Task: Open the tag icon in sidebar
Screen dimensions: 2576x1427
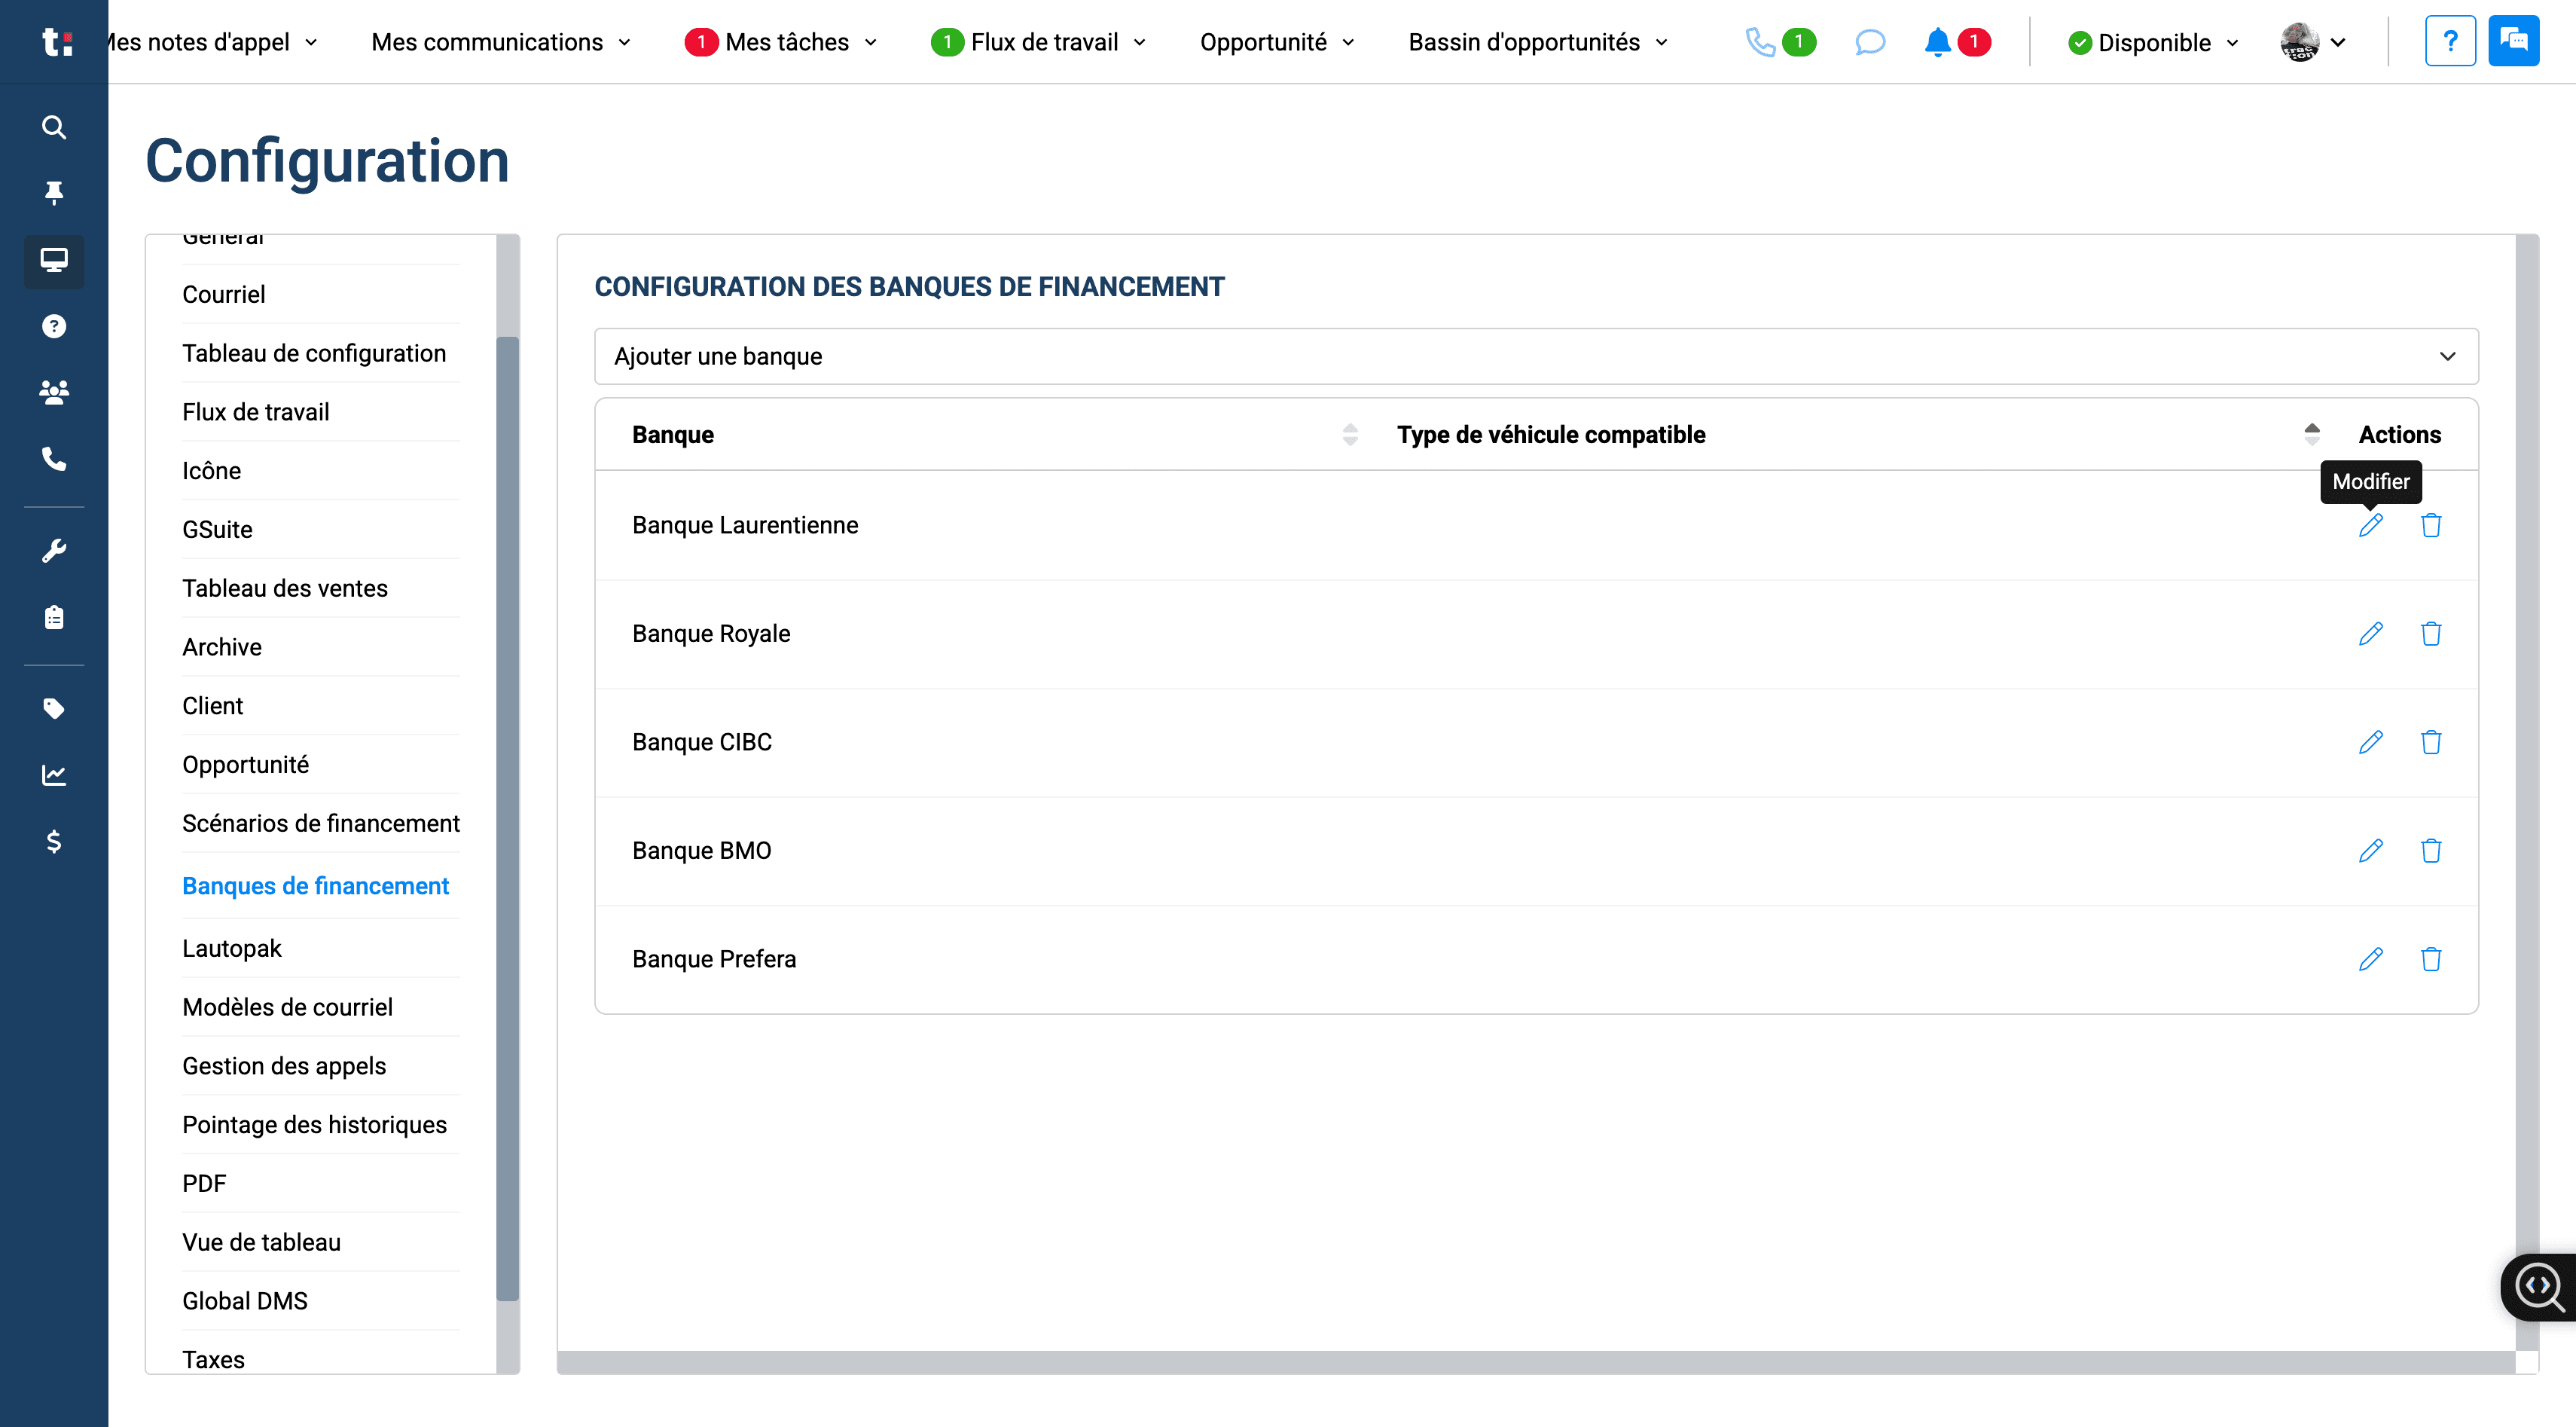Action: pos(54,709)
